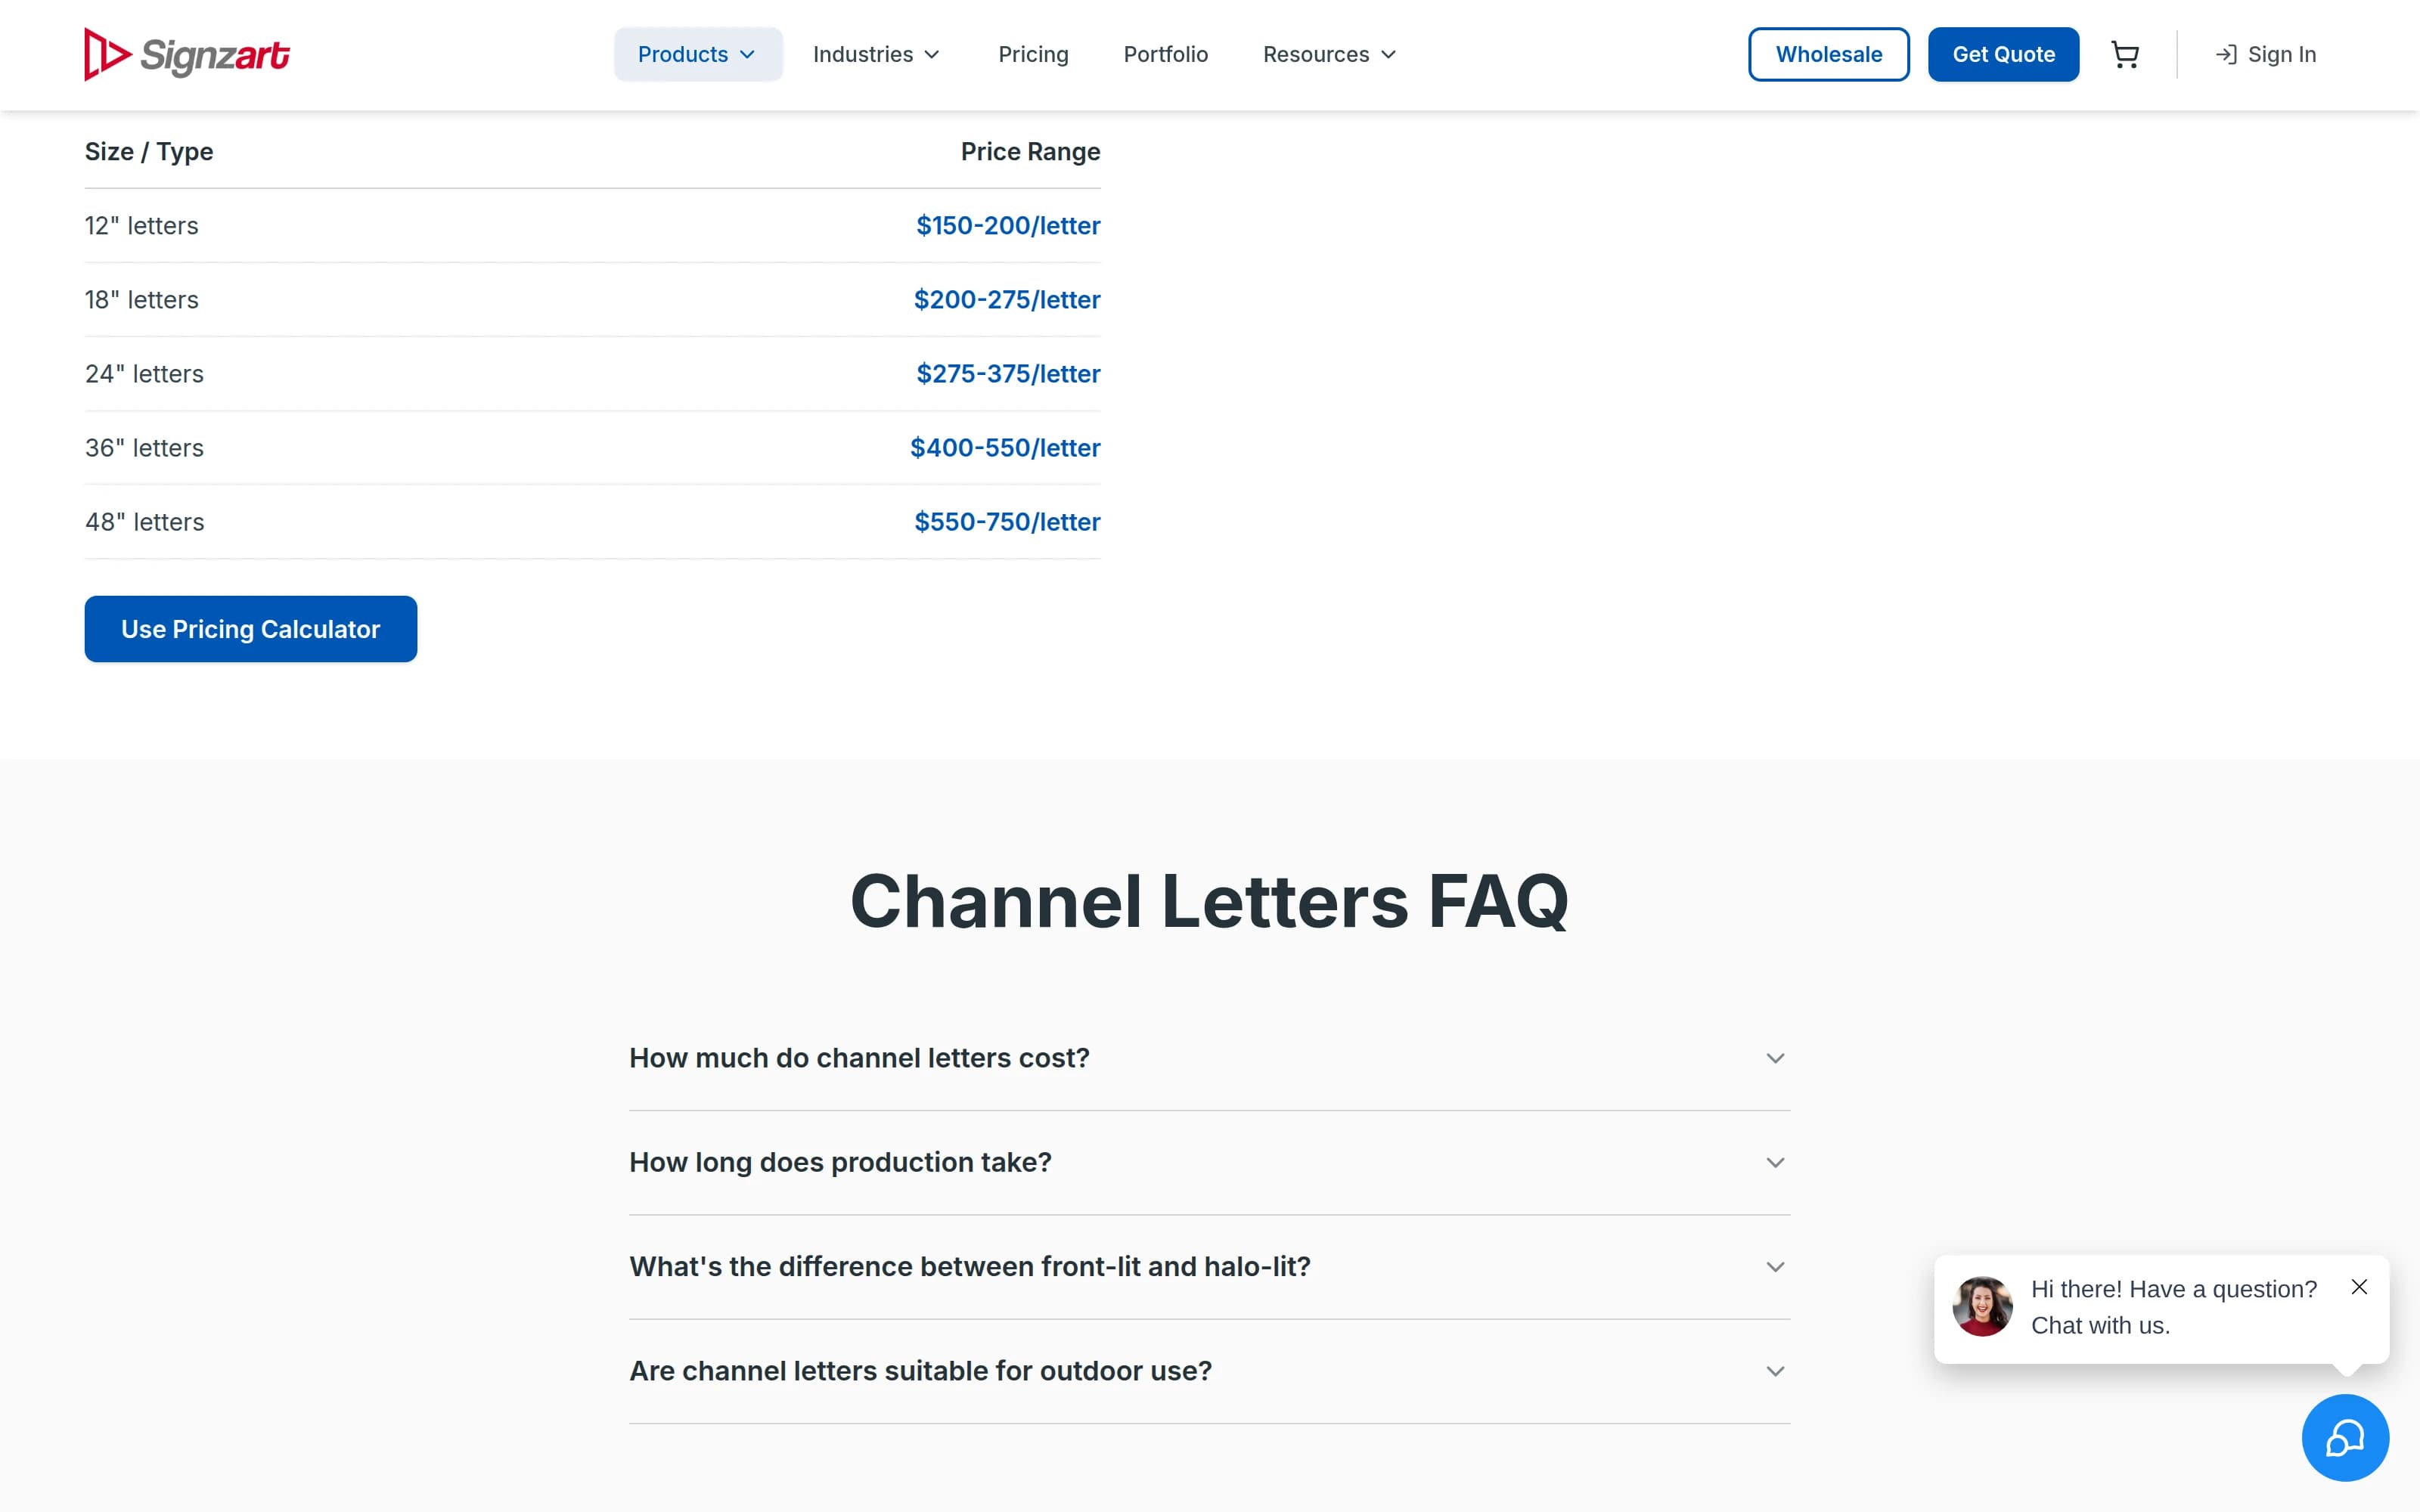Click the chat agent avatar photo

pyautogui.click(x=1983, y=1306)
